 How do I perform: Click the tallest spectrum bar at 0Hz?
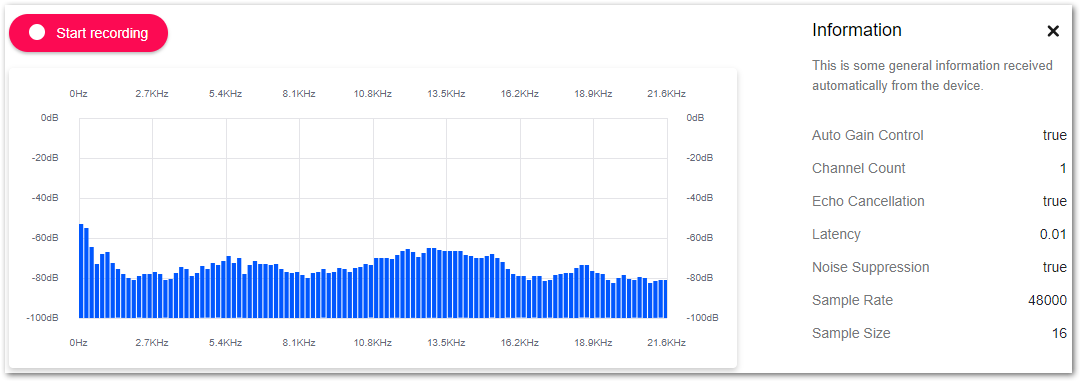(x=81, y=270)
